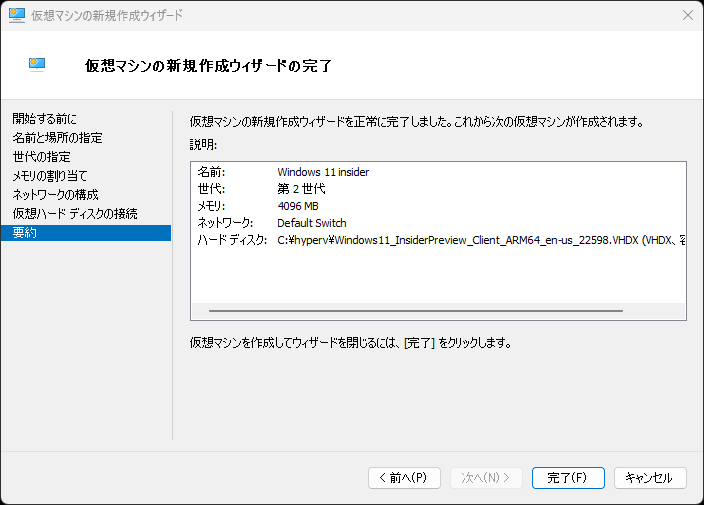Open the 開始する前に step
This screenshot has height=505, width=704.
point(44,119)
